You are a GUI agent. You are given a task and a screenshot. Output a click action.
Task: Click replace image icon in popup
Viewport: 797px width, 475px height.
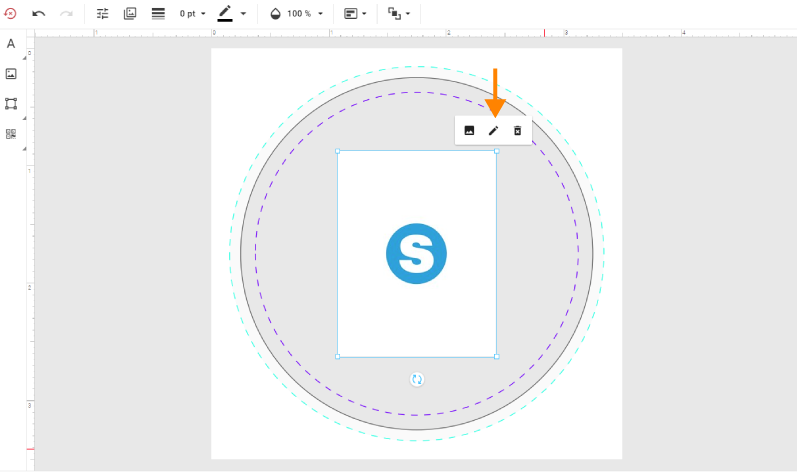(469, 131)
